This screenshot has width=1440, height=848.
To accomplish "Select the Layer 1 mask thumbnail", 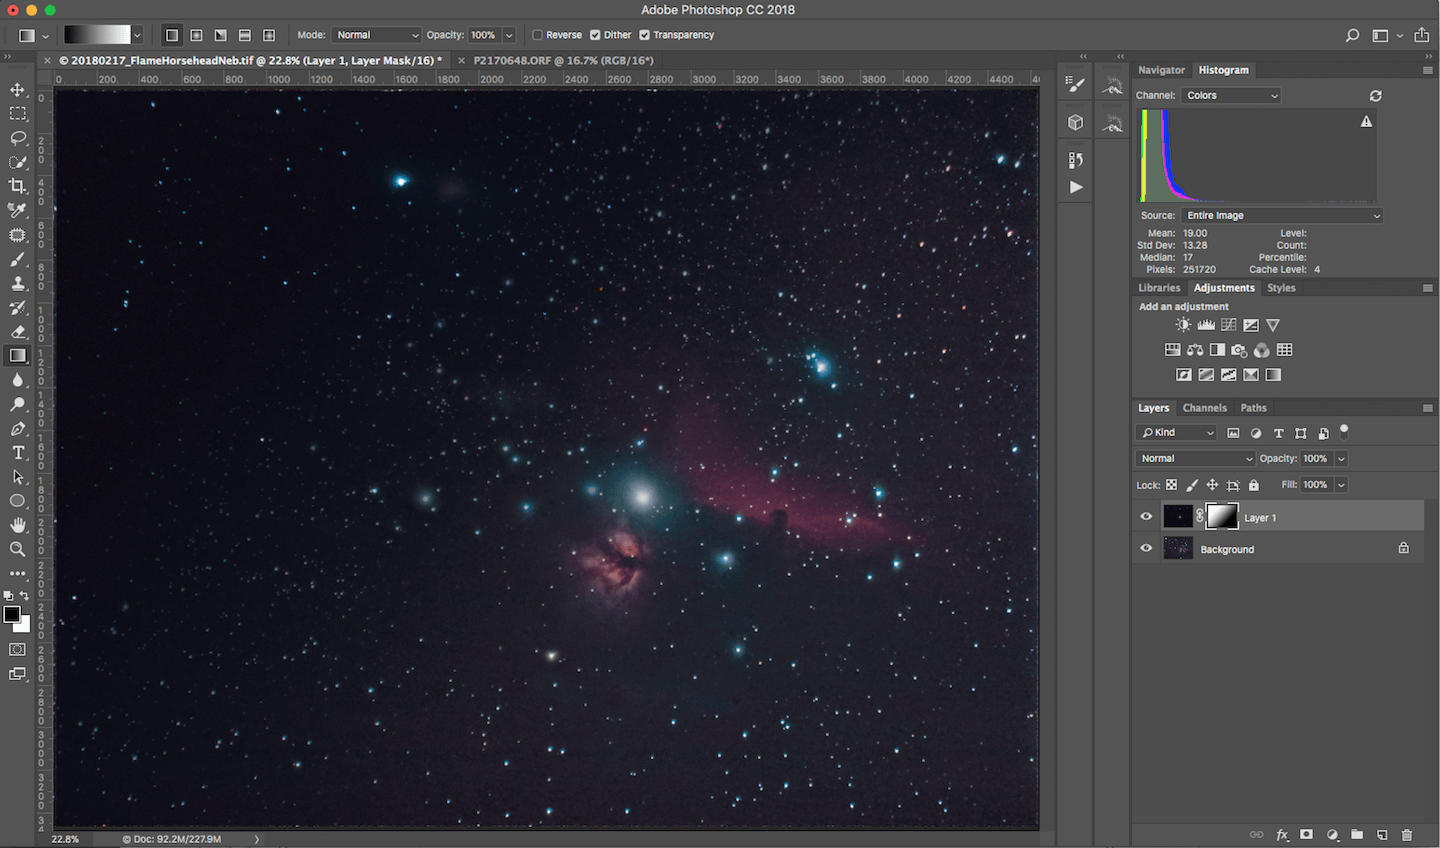I will [x=1222, y=517].
